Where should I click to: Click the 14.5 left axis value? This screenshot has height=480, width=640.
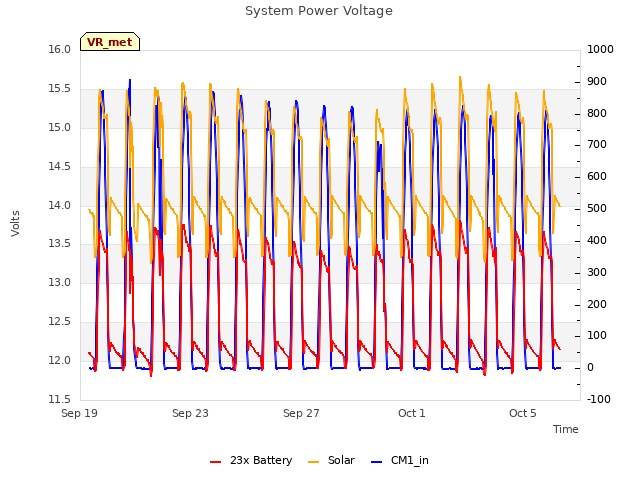click(x=60, y=166)
